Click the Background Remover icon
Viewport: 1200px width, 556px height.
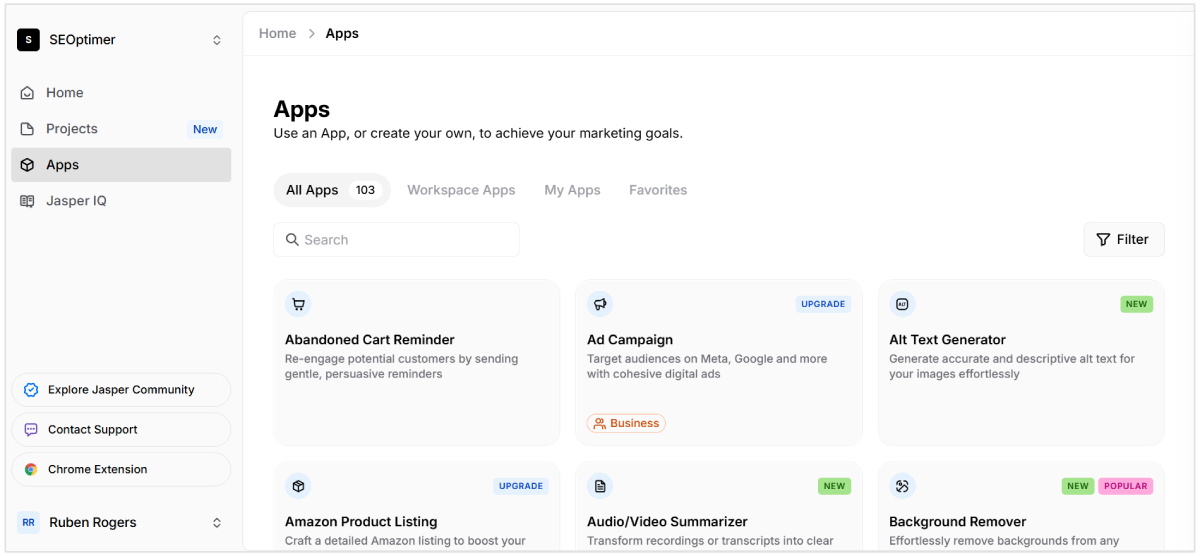pyautogui.click(x=902, y=486)
